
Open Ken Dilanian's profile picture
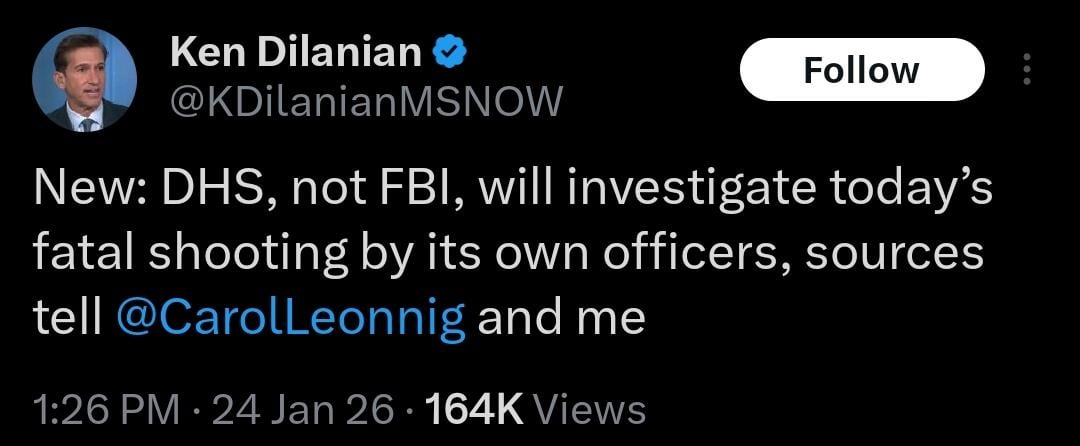point(84,80)
